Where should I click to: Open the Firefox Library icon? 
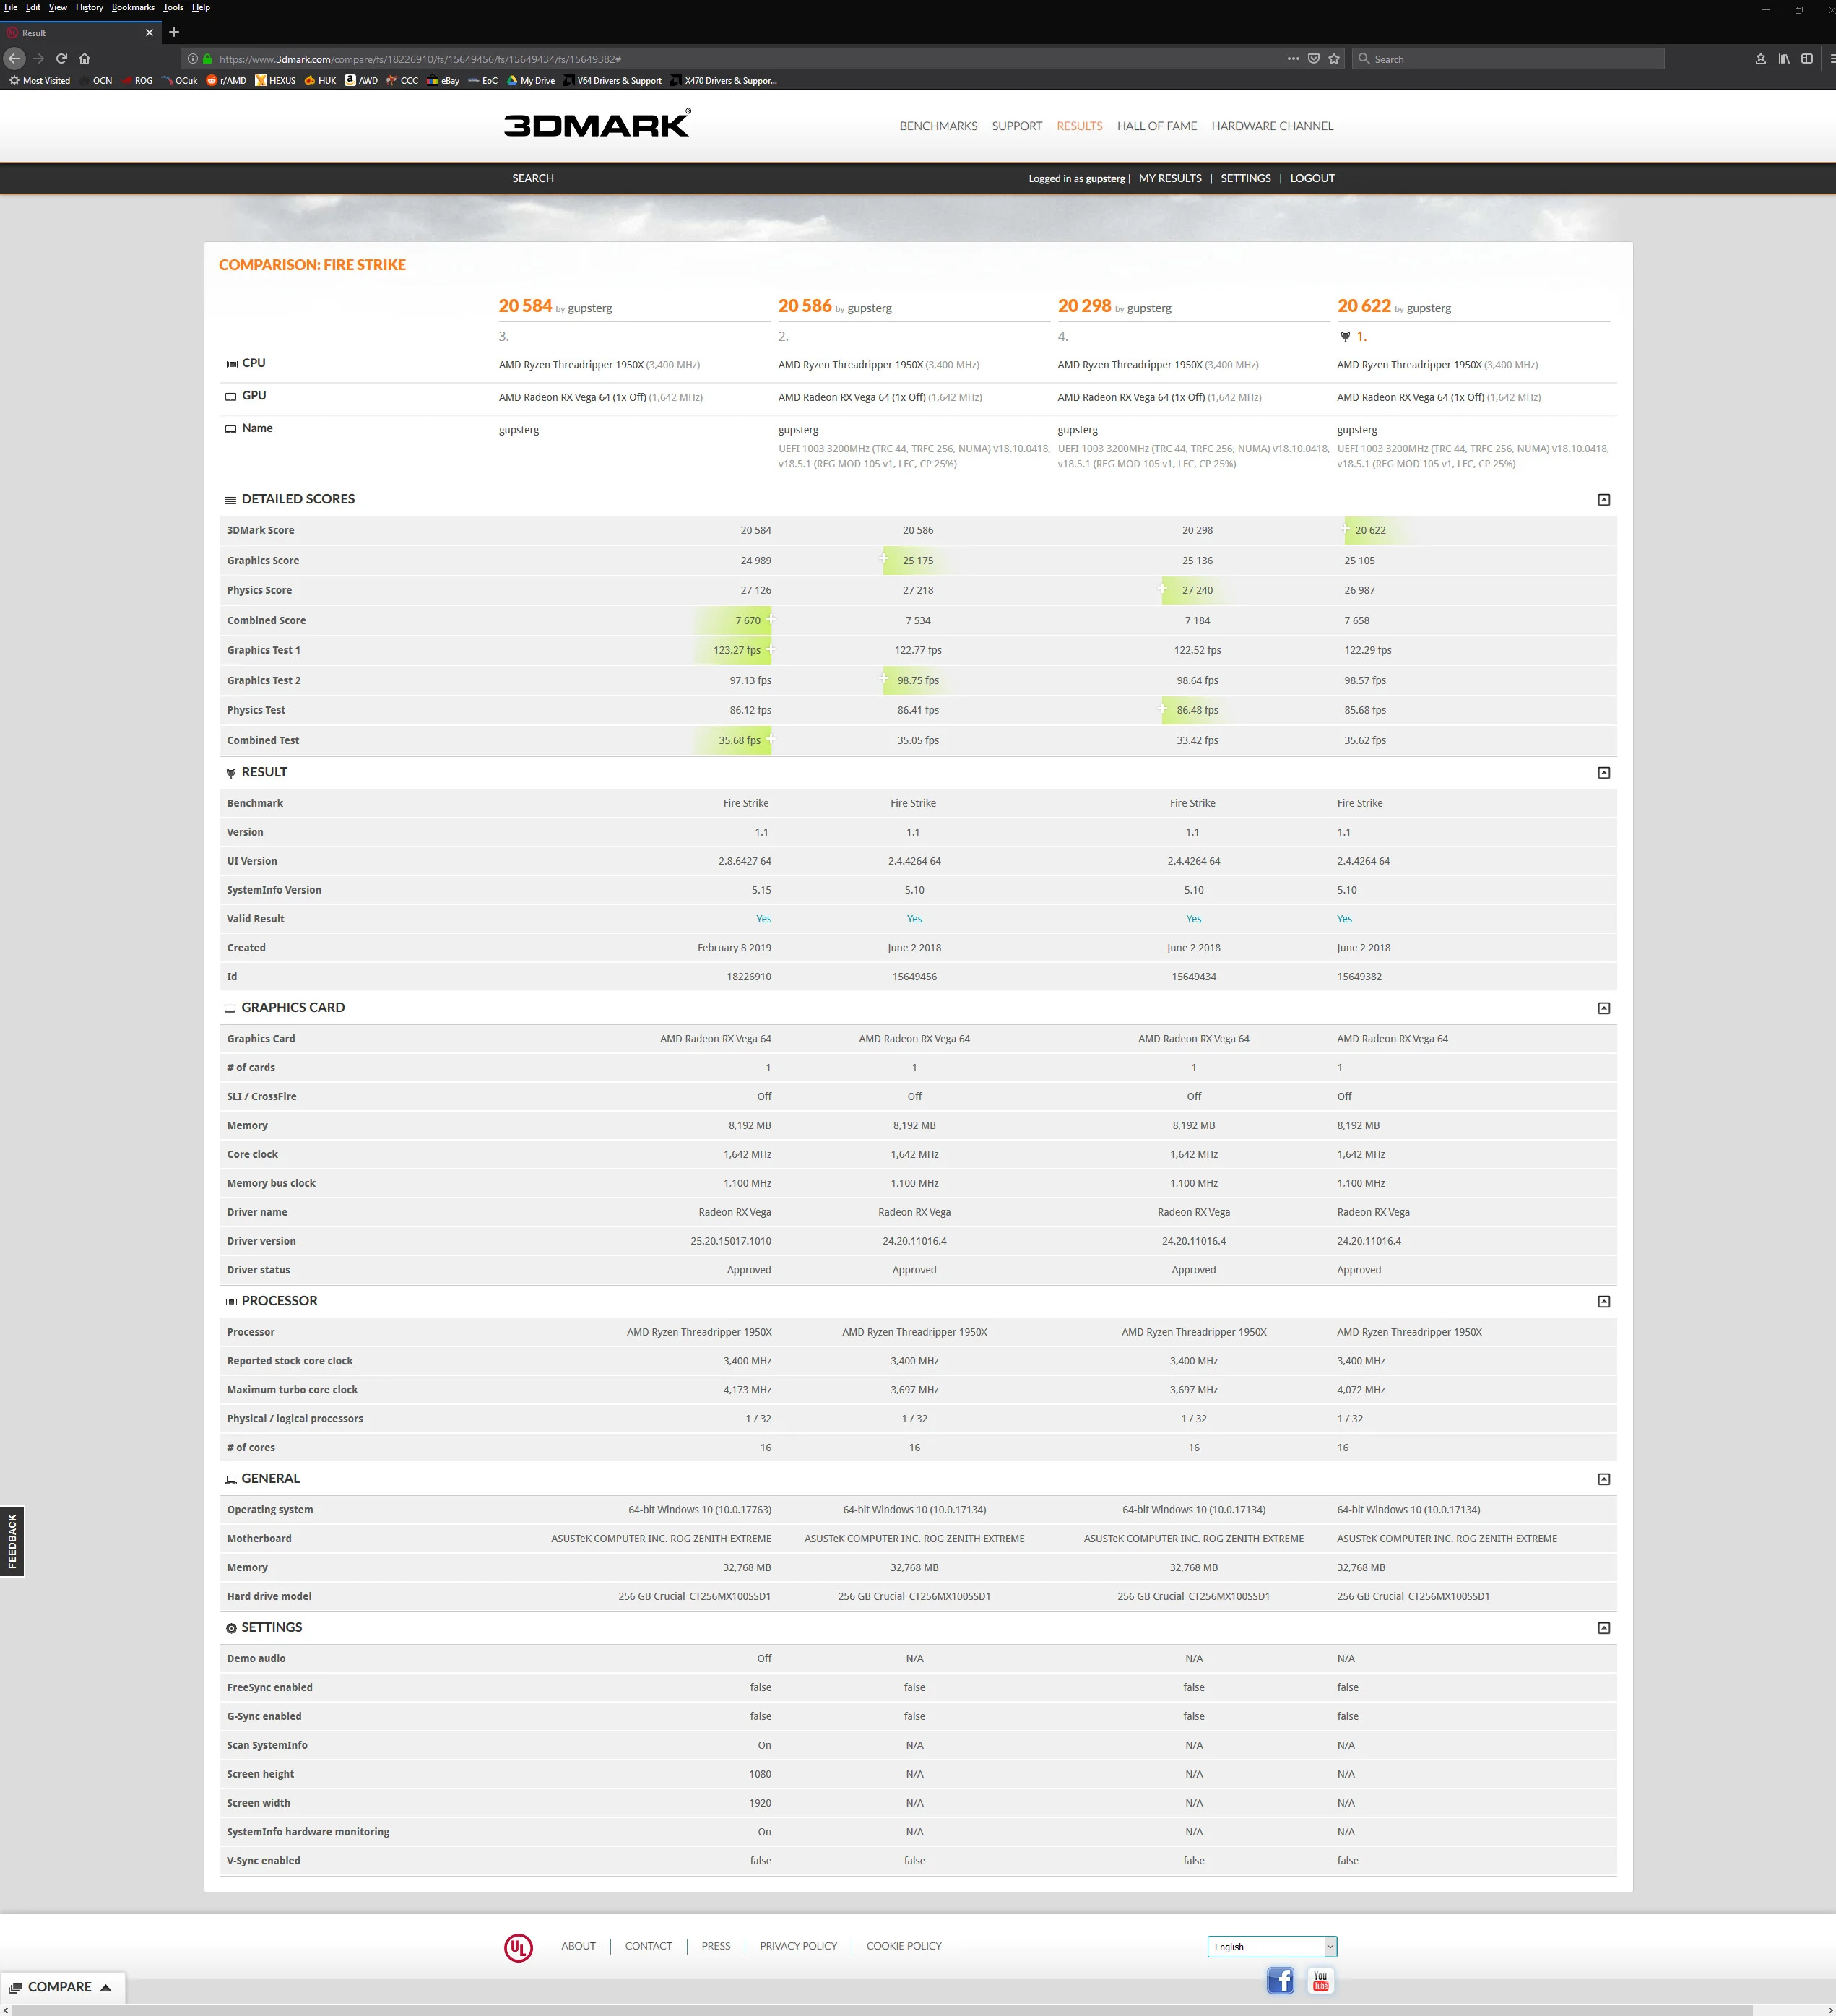(x=1783, y=58)
